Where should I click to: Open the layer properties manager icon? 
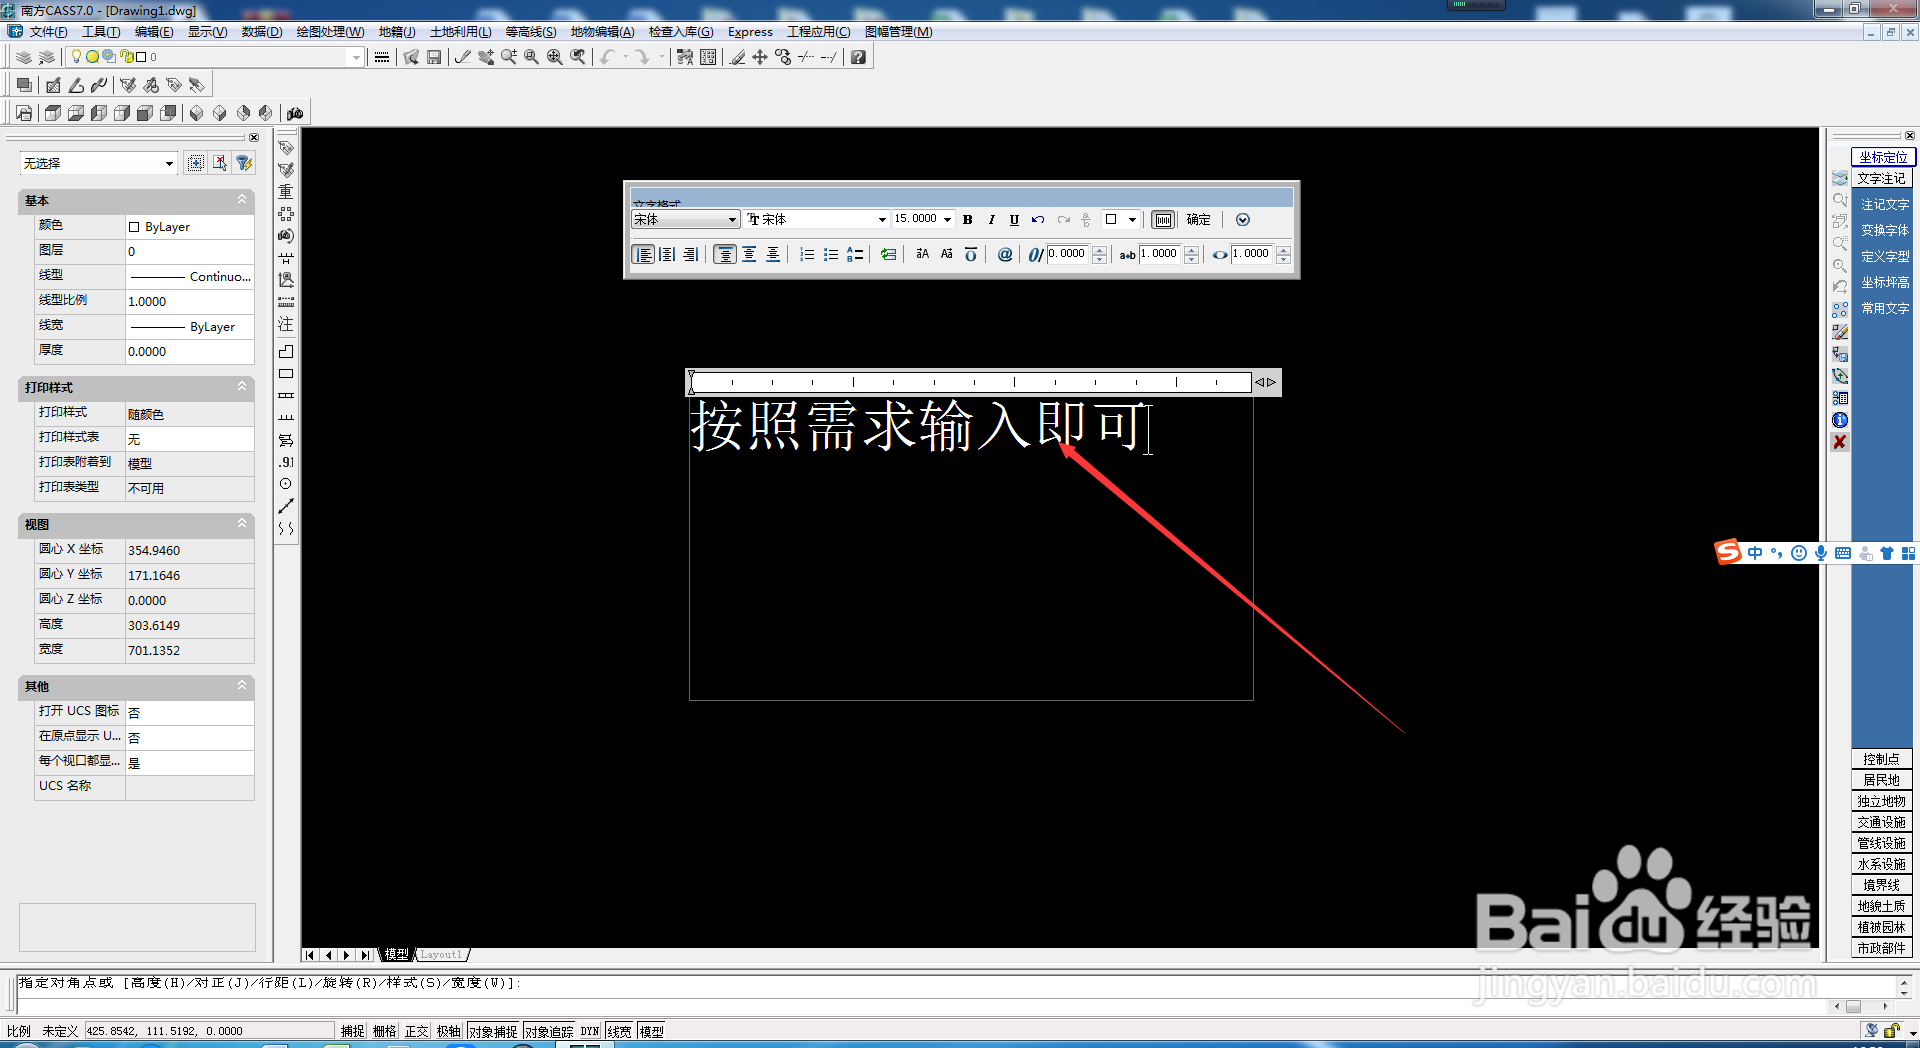coord(24,57)
